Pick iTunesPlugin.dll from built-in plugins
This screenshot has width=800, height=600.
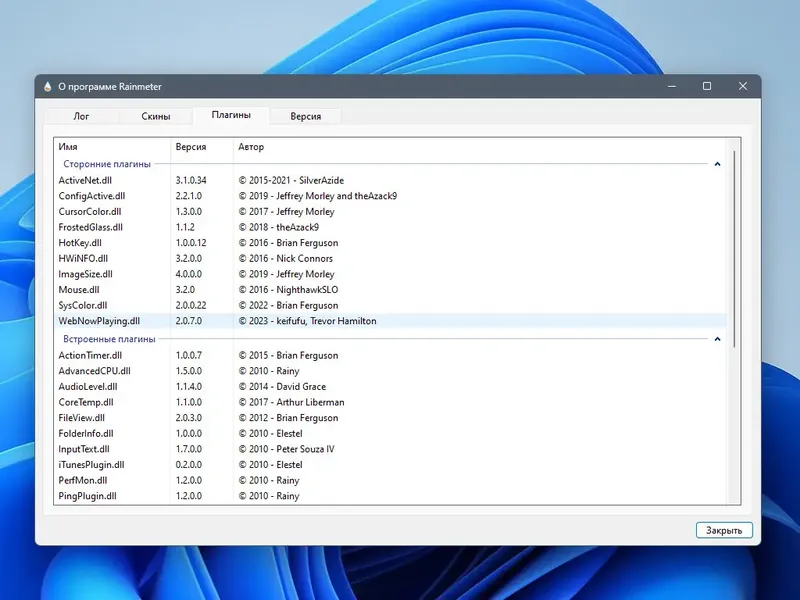pyautogui.click(x=91, y=465)
